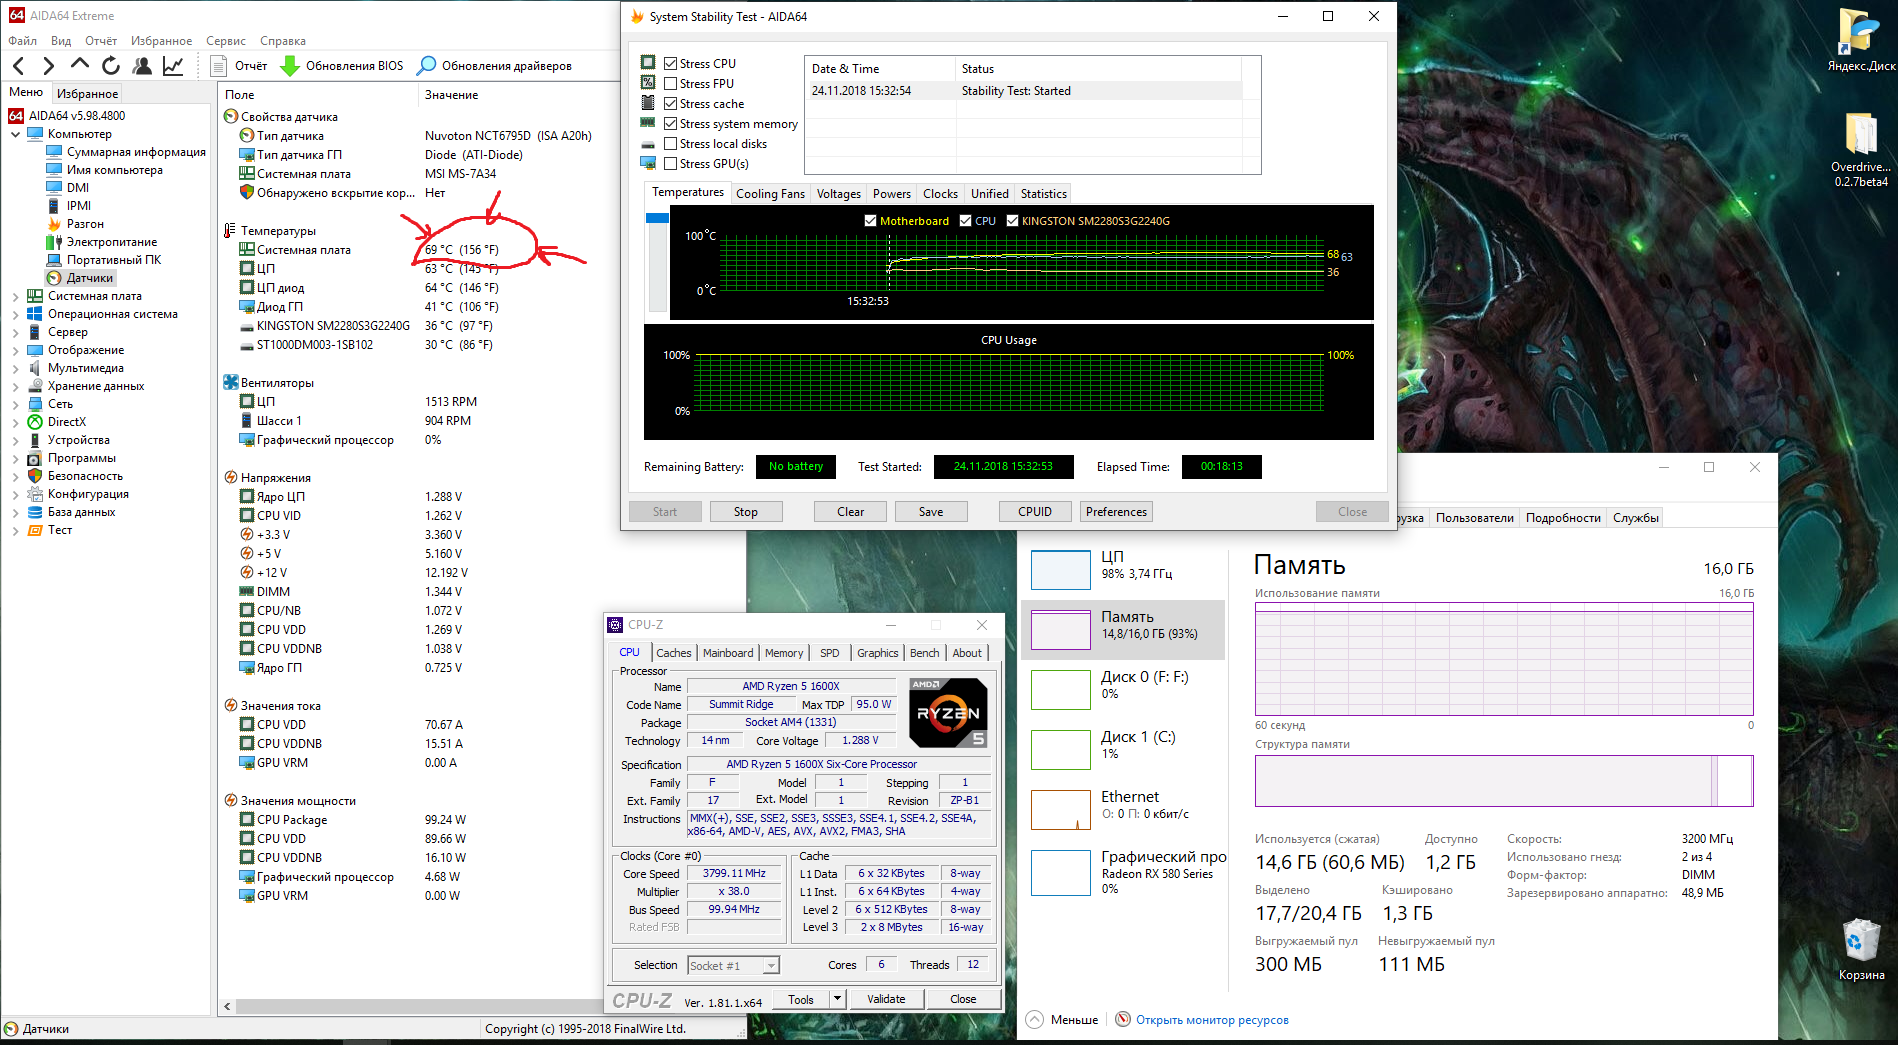Stop the stability test
The width and height of the screenshot is (1898, 1045).
click(x=746, y=512)
